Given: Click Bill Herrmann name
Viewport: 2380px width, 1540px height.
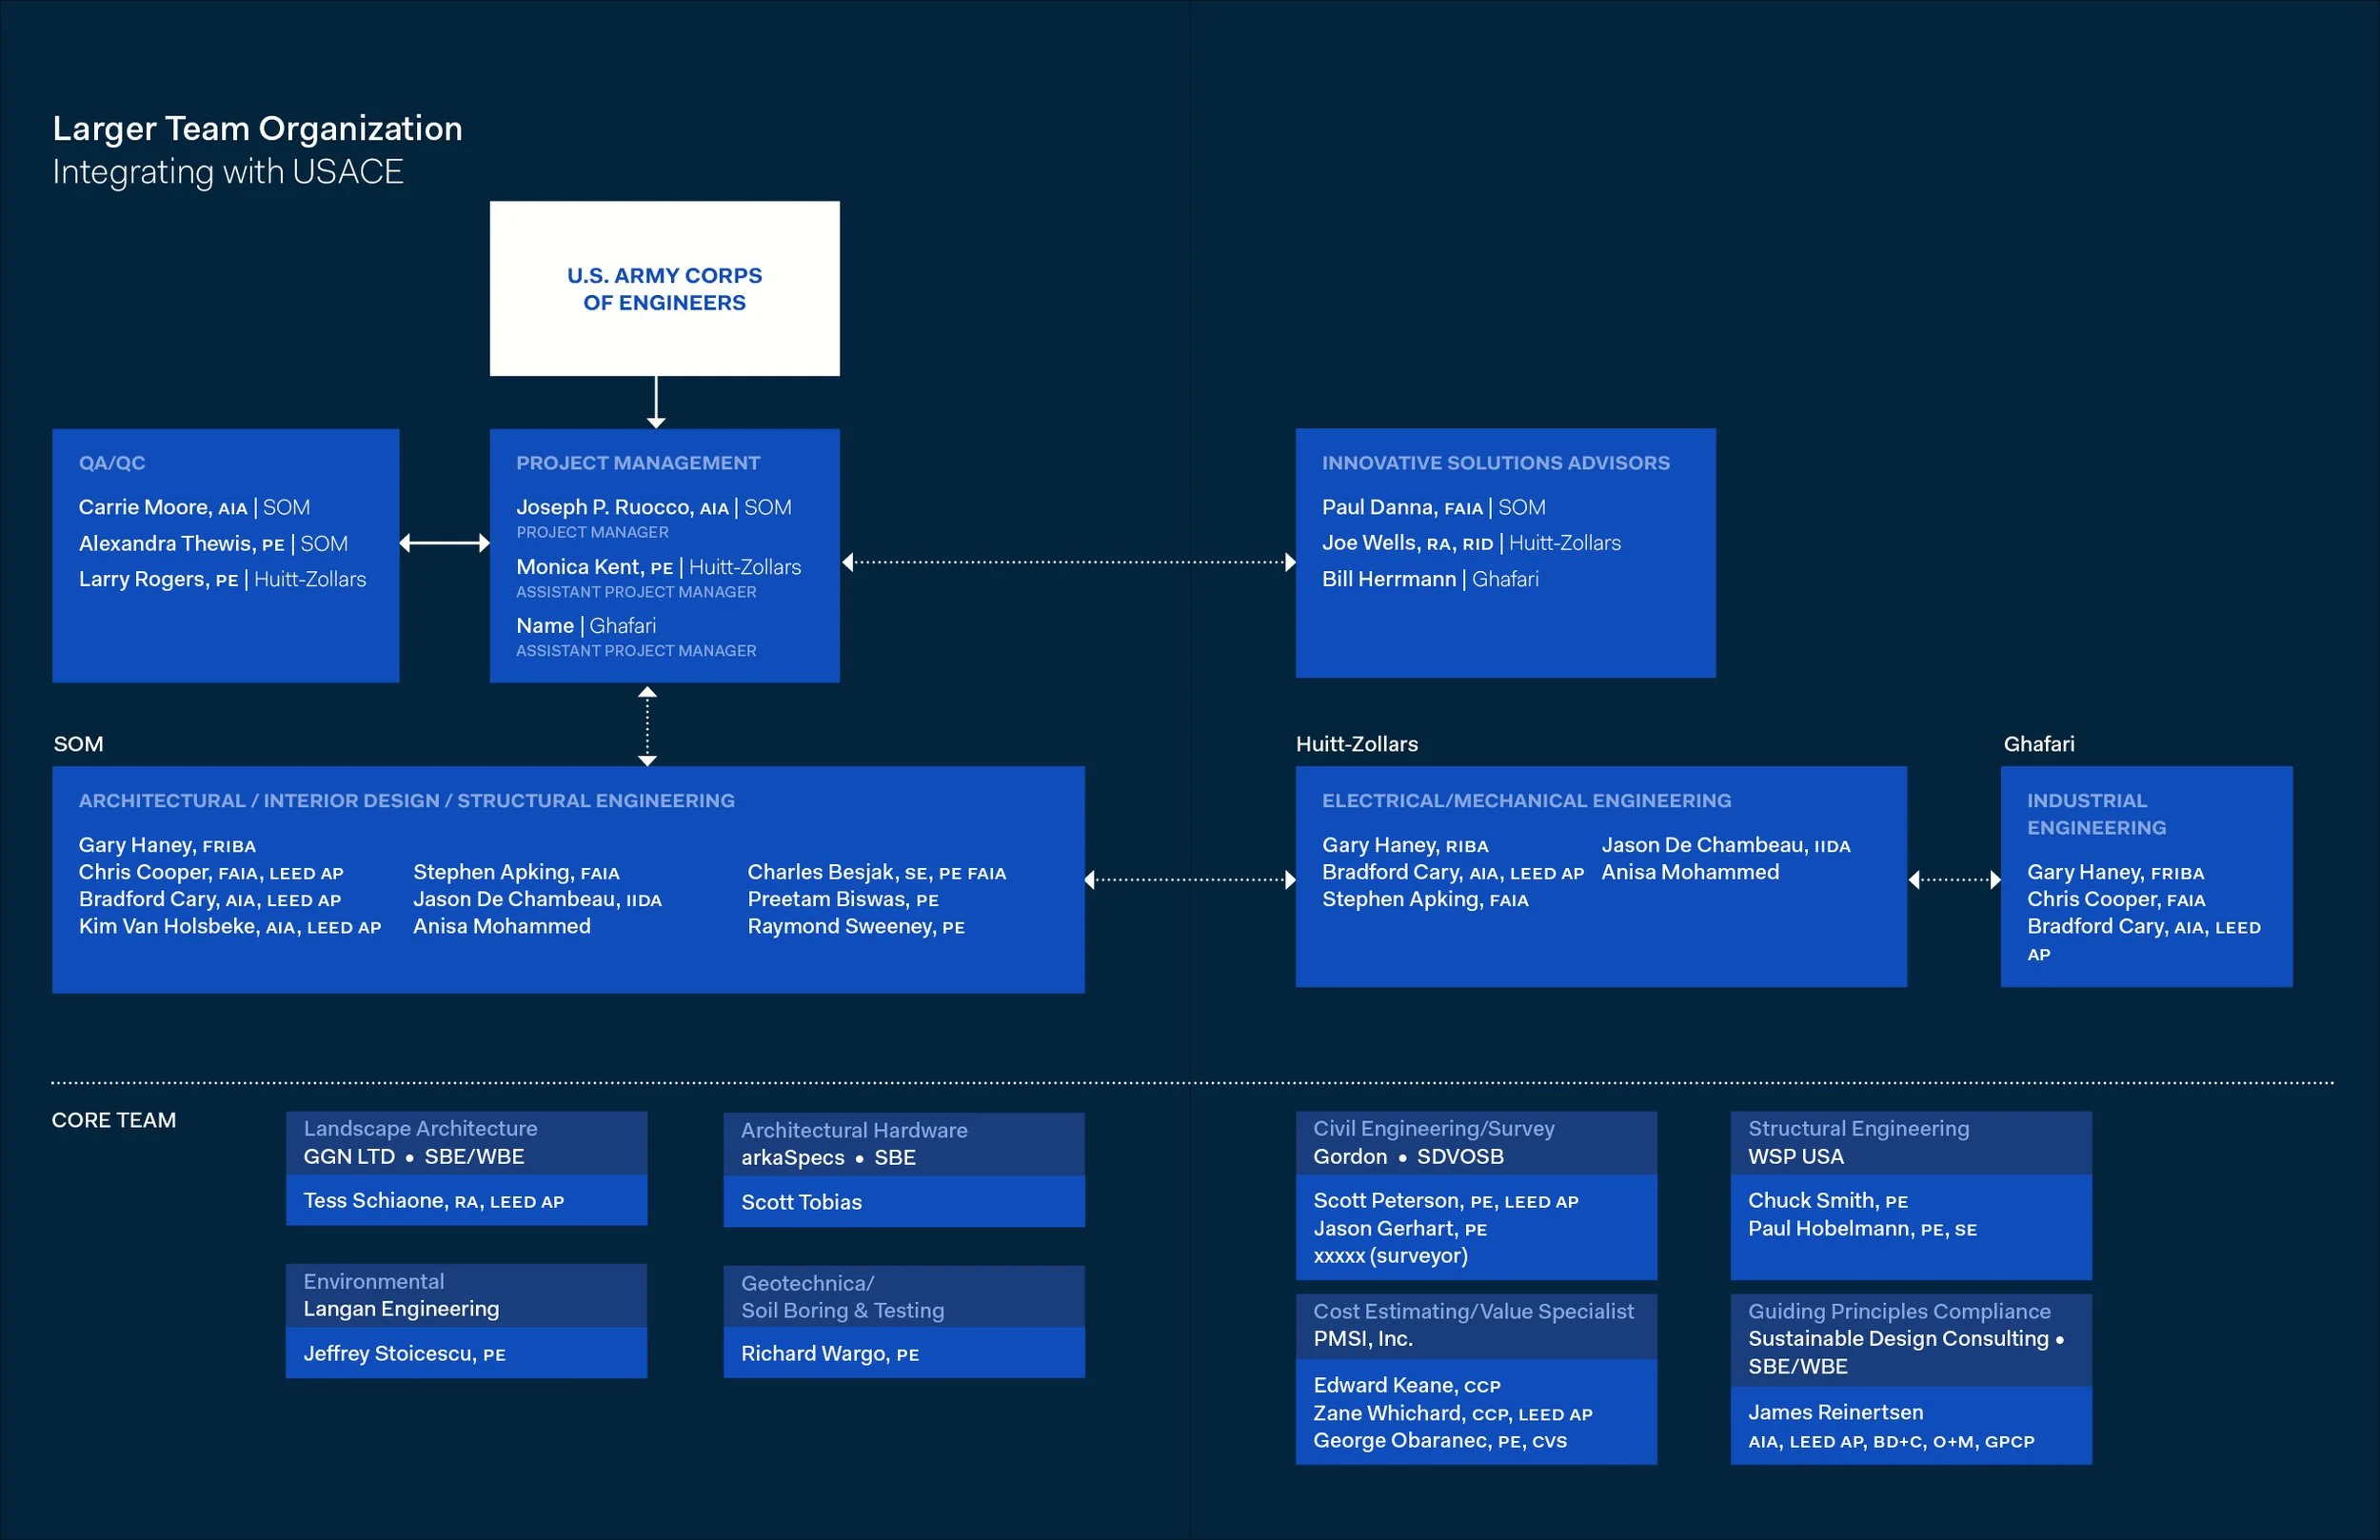Looking at the screenshot, I should click(x=1389, y=579).
